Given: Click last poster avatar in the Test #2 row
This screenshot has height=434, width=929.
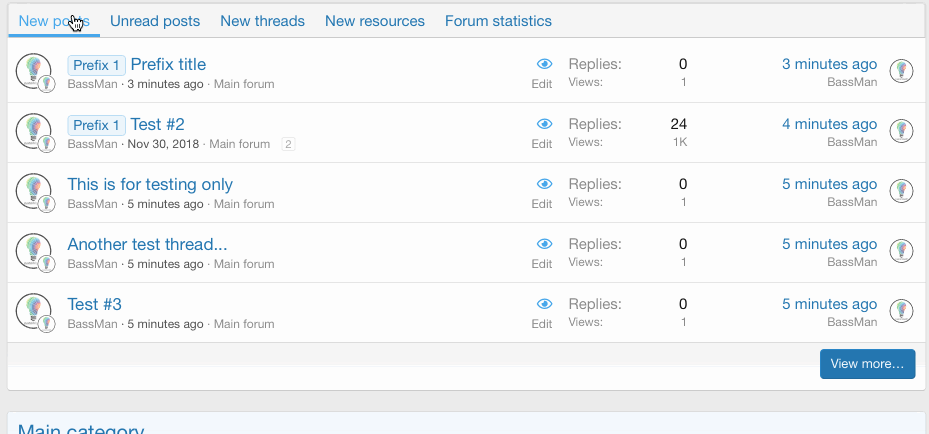Looking at the screenshot, I should [902, 131].
